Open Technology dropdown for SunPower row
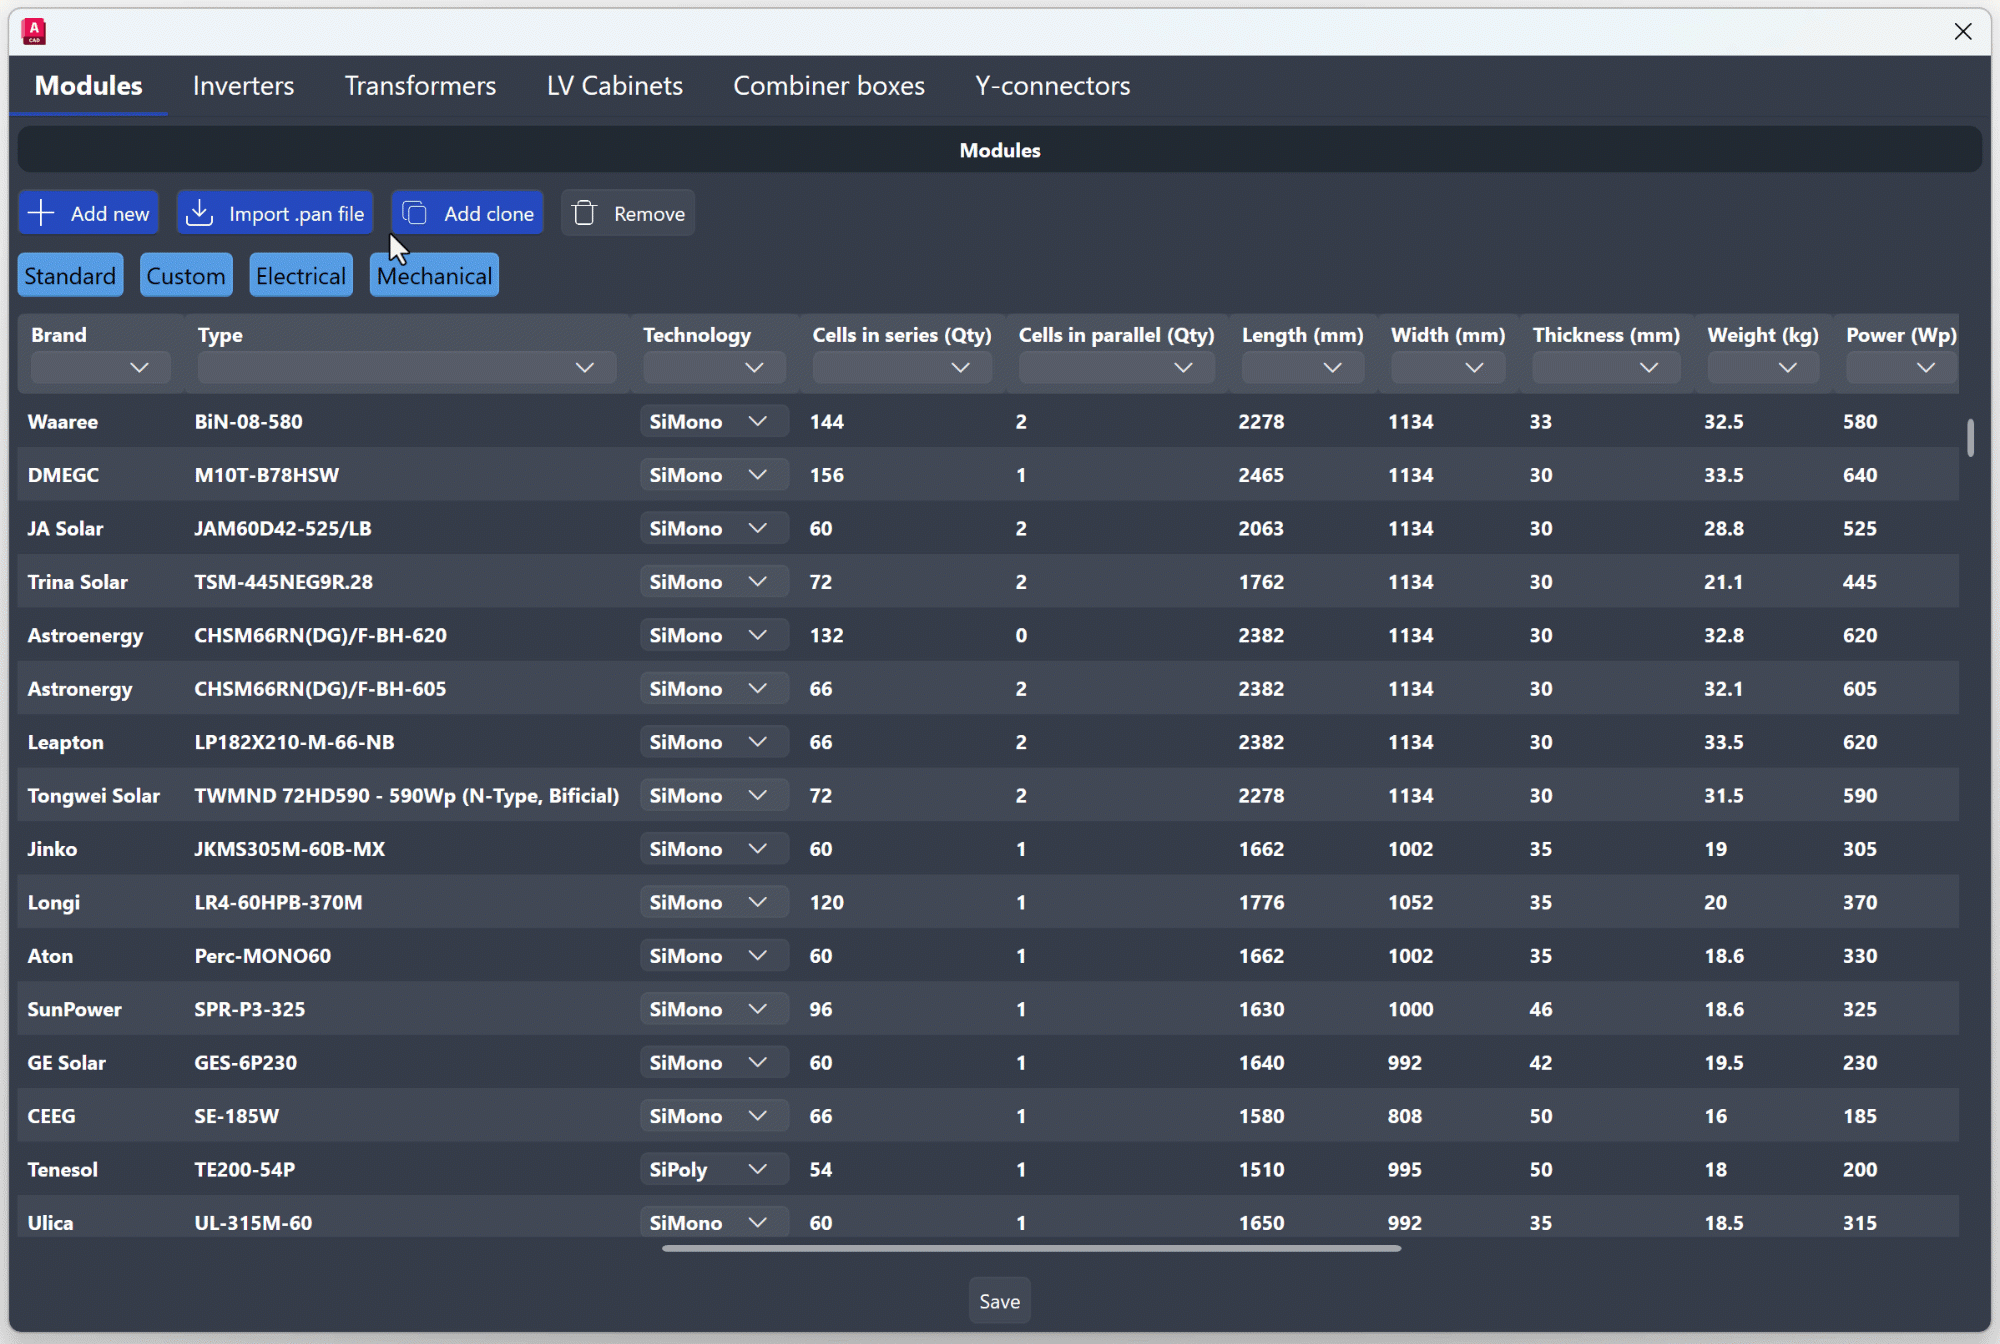2000x1344 pixels. (714, 1009)
